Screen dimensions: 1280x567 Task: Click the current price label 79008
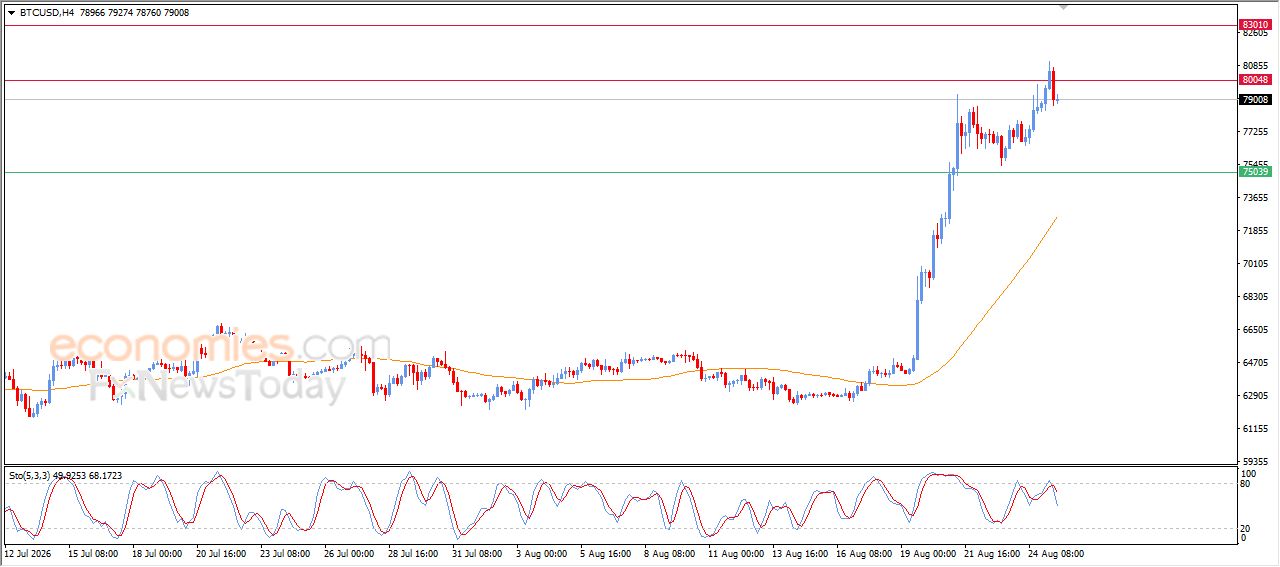click(x=1255, y=100)
